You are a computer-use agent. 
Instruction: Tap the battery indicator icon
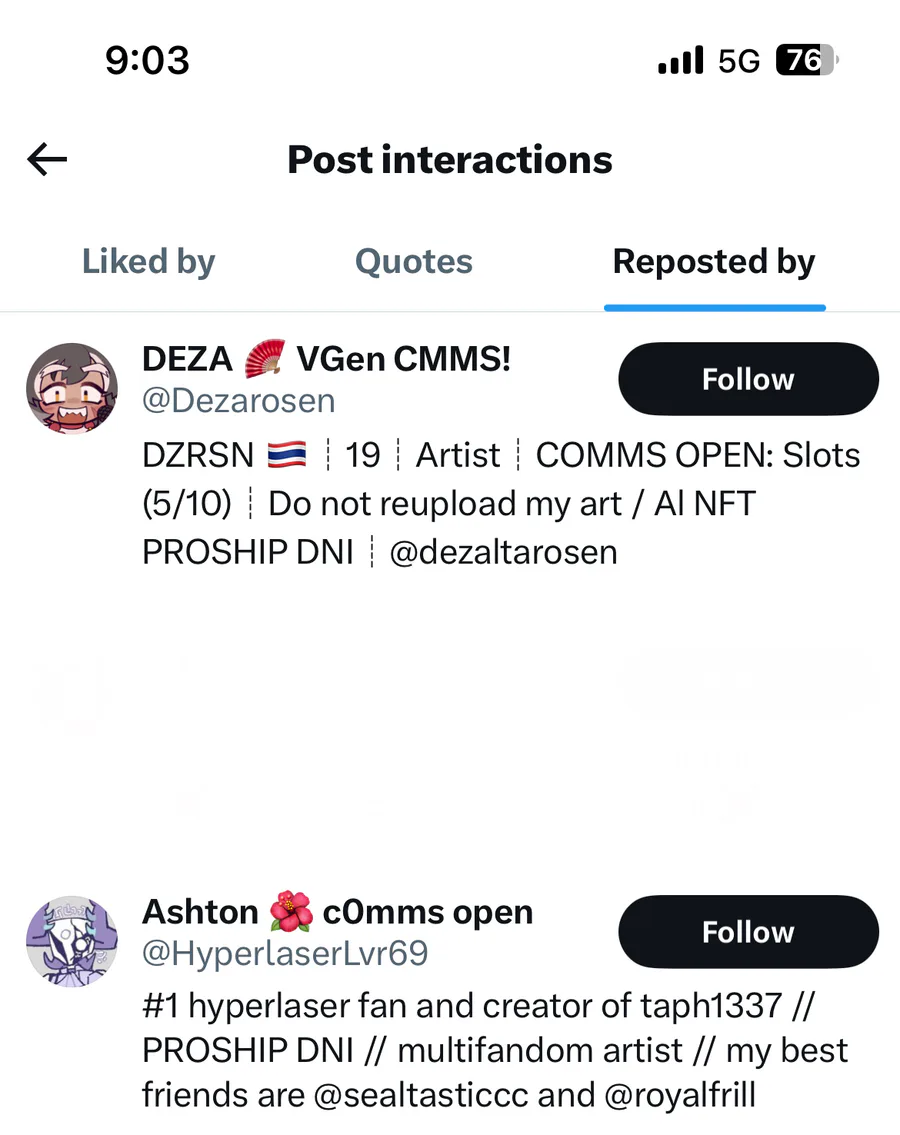coord(807,60)
